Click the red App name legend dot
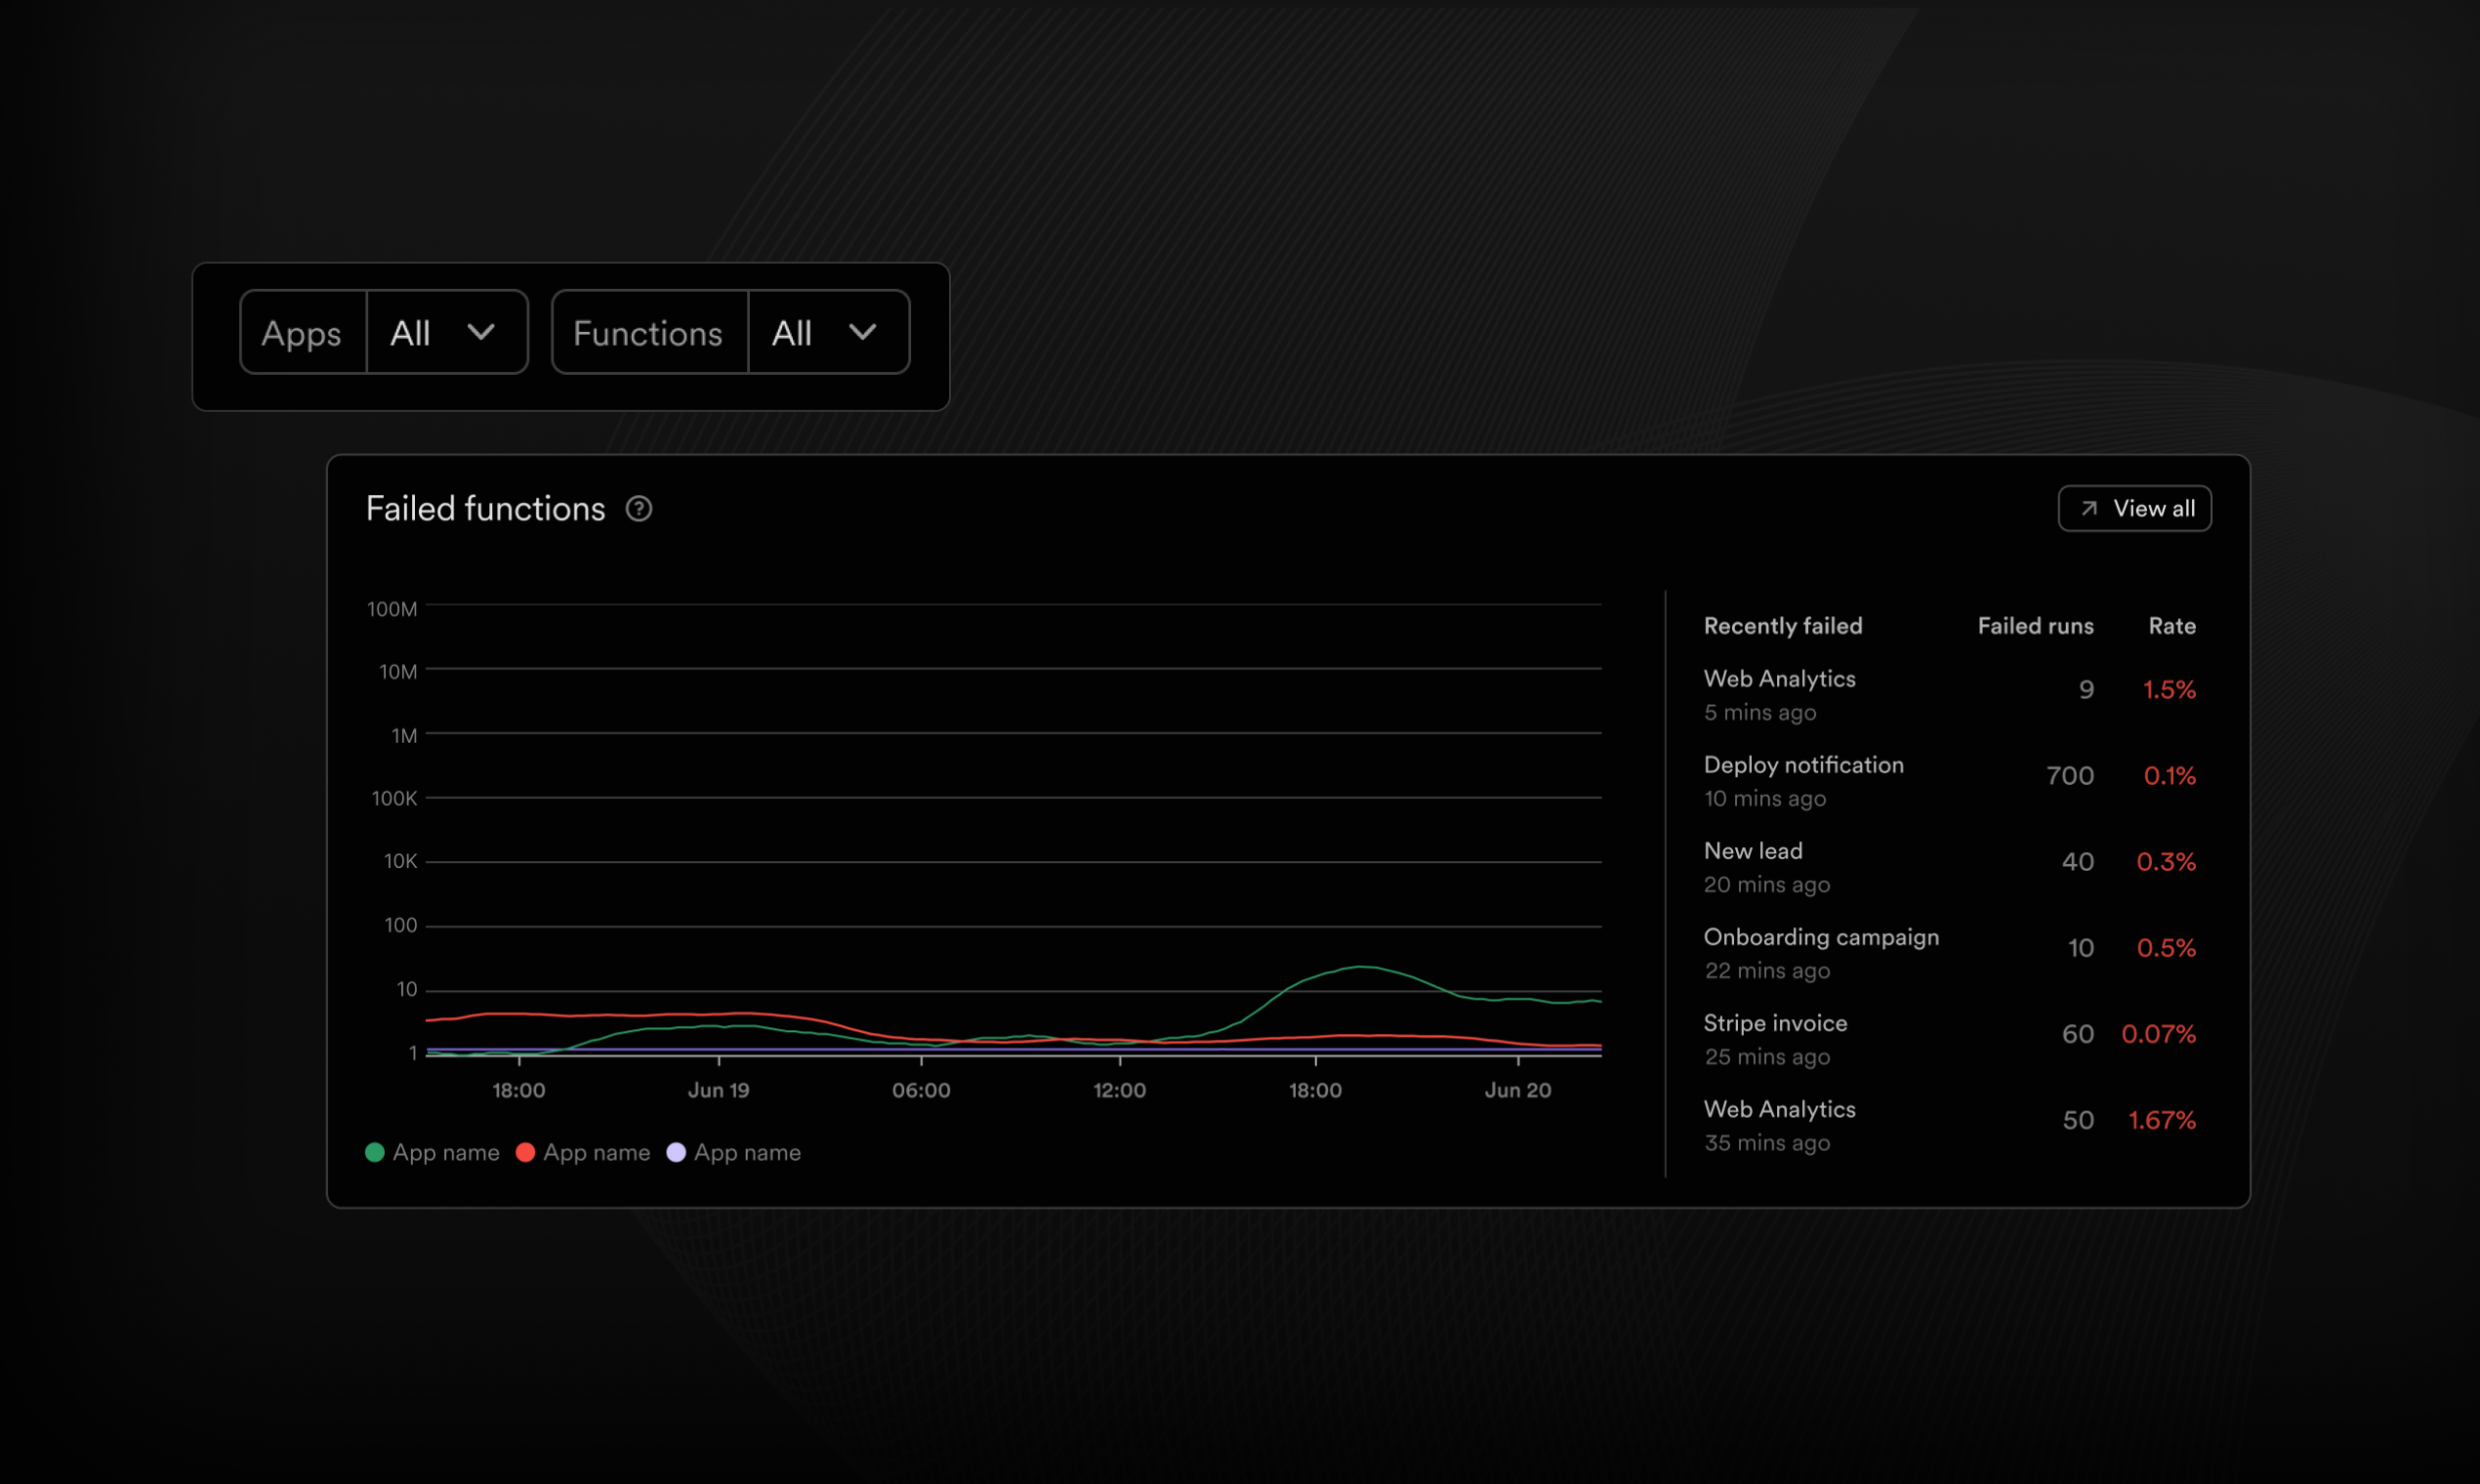This screenshot has width=2480, height=1484. click(x=525, y=1152)
